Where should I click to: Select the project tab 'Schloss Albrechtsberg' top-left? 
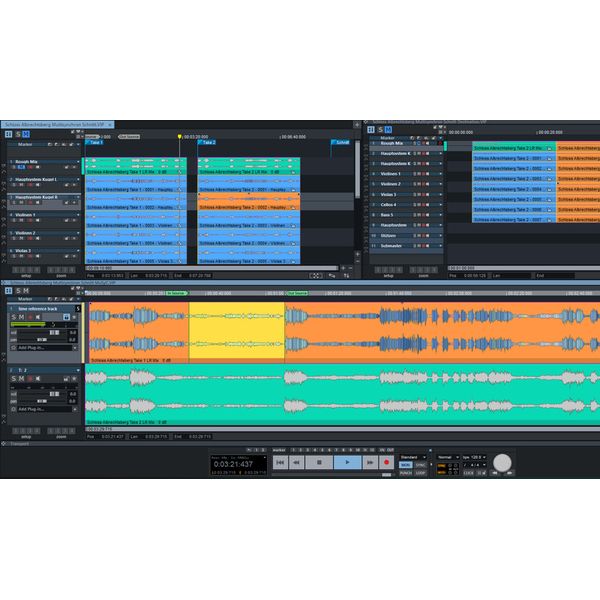[57, 125]
